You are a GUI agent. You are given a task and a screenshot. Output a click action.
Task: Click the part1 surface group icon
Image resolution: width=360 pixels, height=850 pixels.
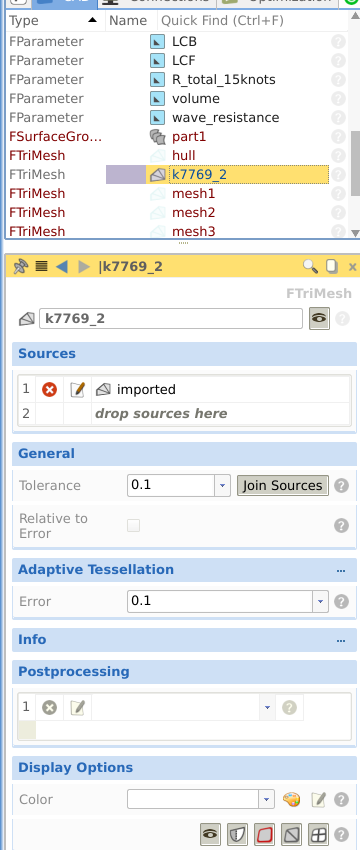(157, 137)
